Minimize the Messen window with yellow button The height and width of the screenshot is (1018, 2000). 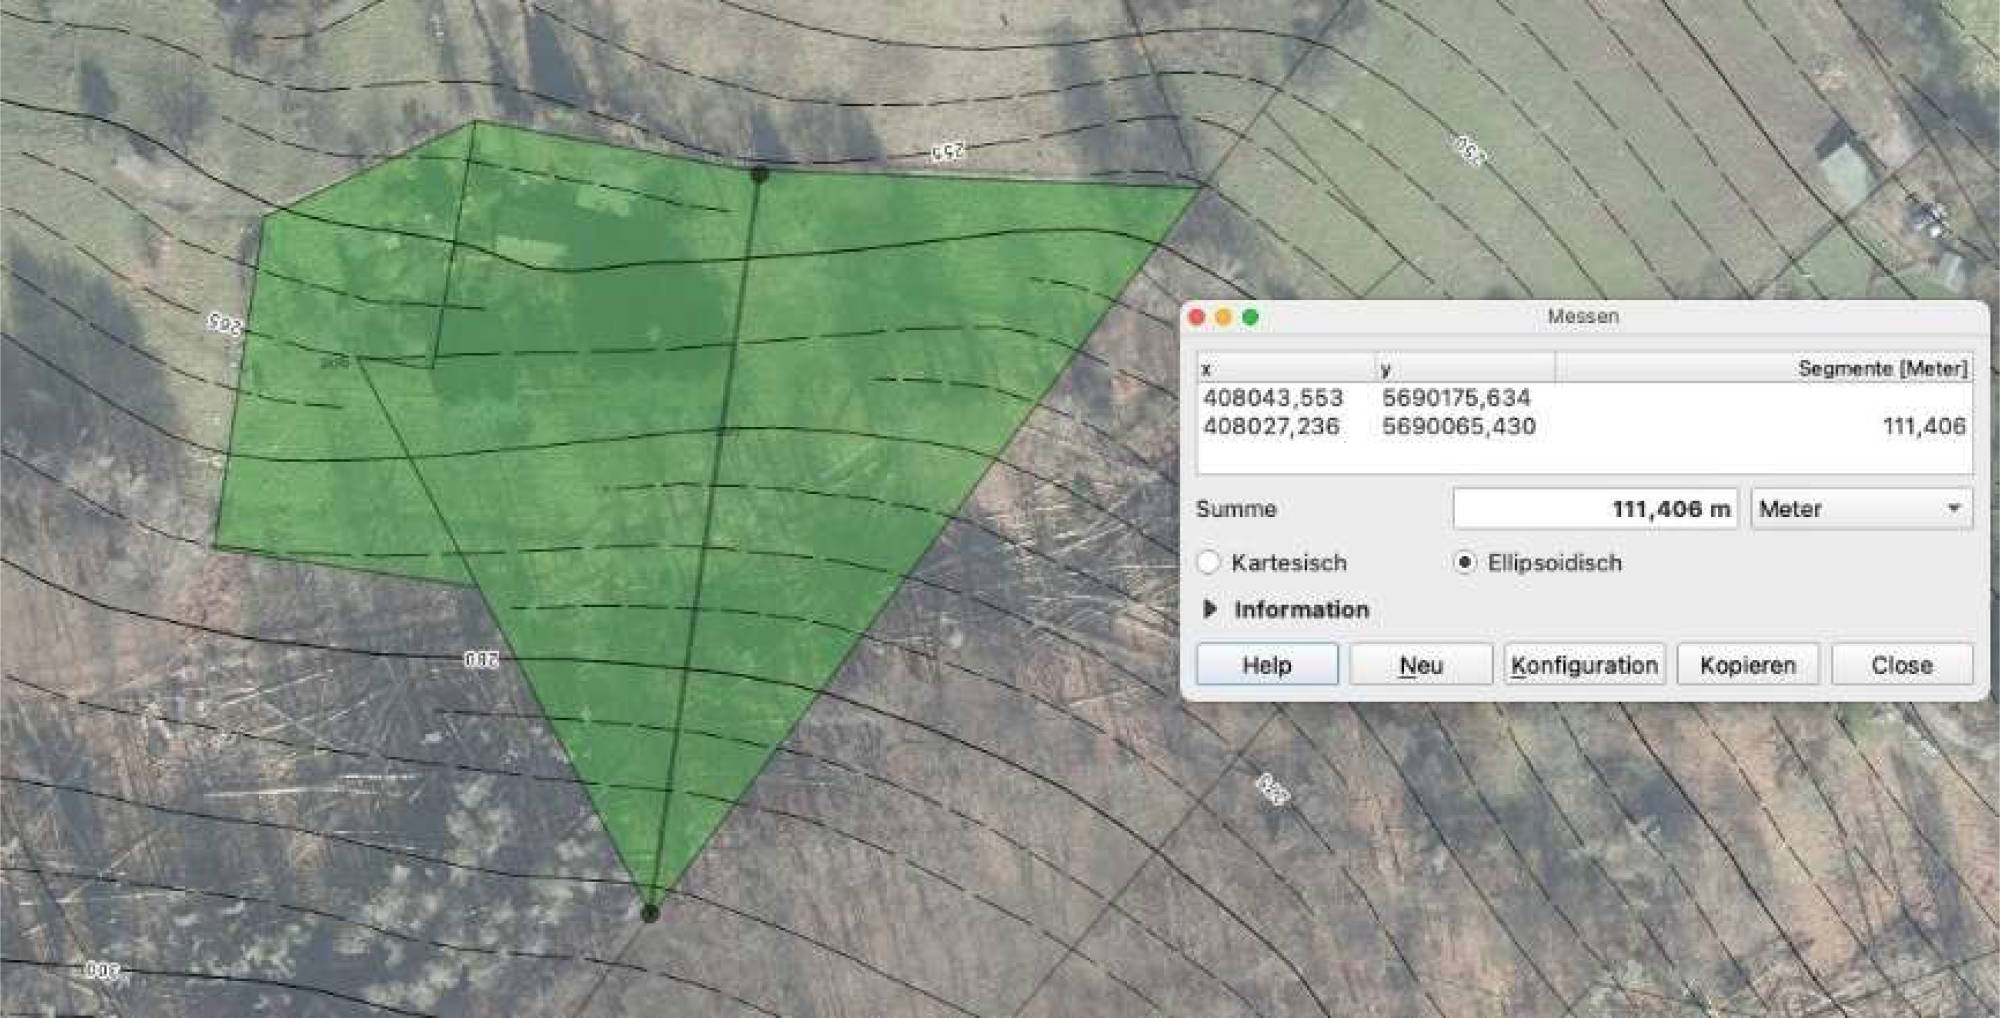1223,317
